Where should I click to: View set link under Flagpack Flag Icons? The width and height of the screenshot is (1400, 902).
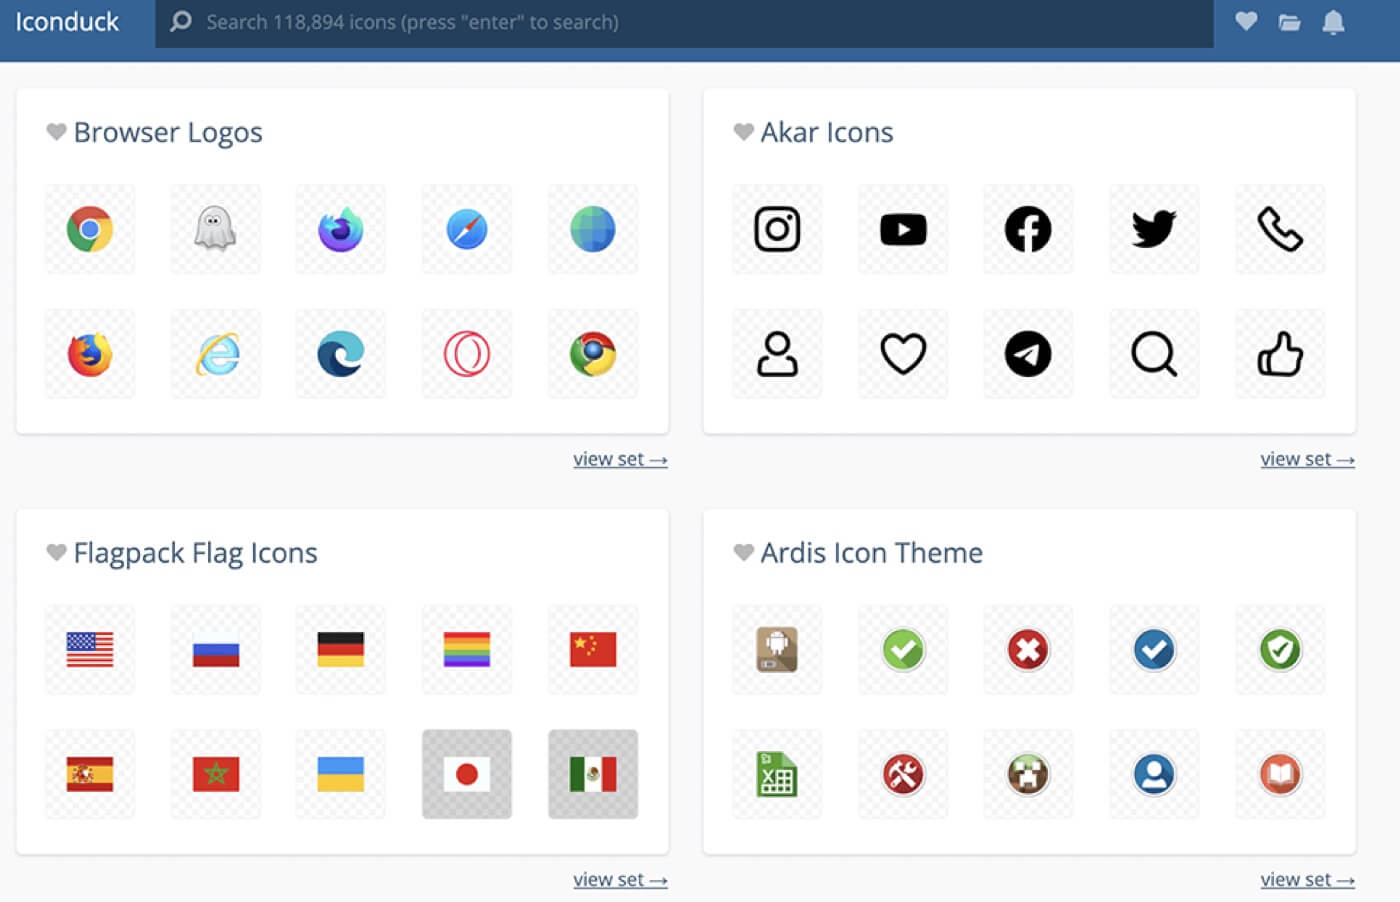620,880
